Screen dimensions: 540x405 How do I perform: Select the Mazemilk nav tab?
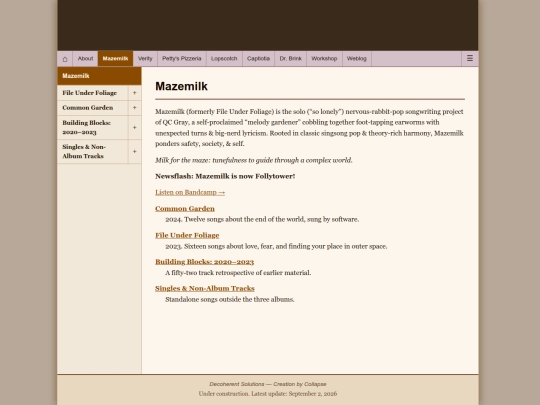coord(115,59)
